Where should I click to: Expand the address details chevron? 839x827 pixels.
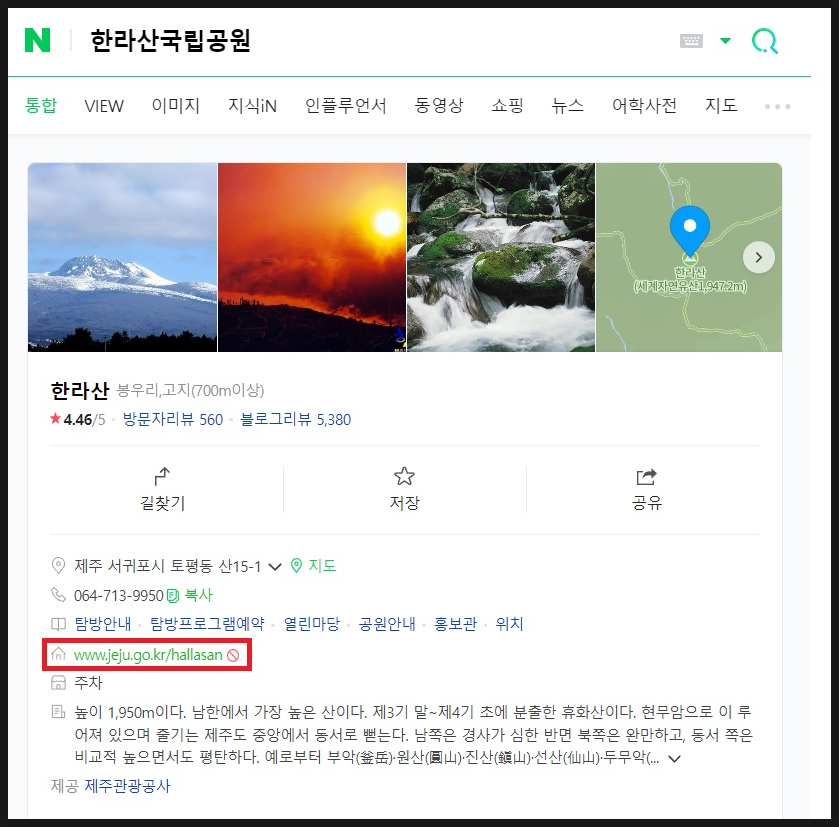[x=274, y=566]
